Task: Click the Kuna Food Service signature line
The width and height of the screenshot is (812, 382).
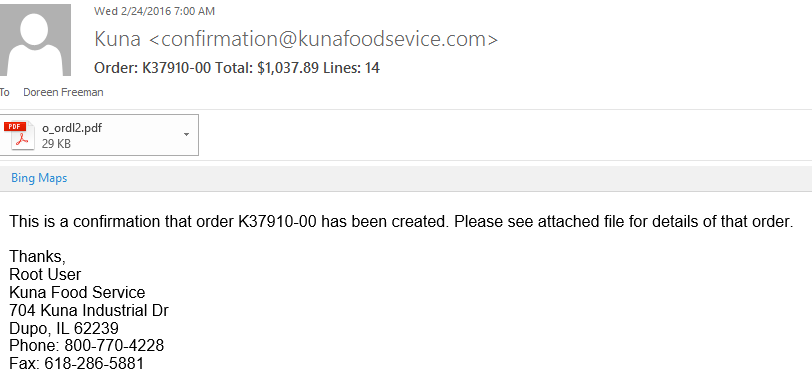Action: tap(77, 292)
